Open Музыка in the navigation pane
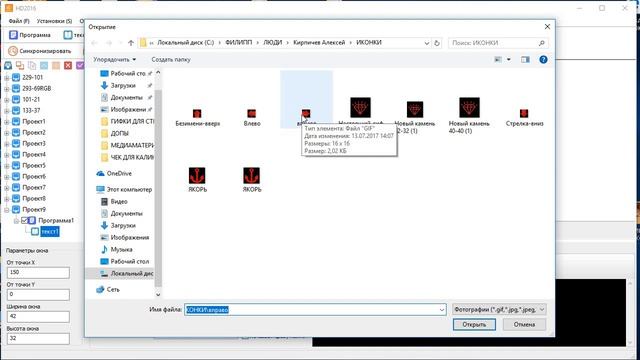The height and width of the screenshot is (360, 640). point(117,249)
